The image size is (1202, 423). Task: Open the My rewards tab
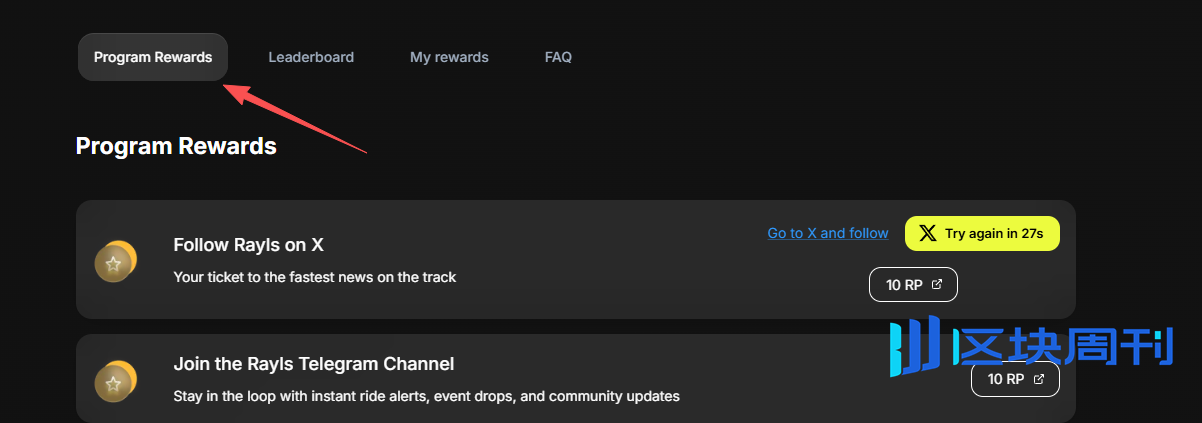[x=449, y=57]
